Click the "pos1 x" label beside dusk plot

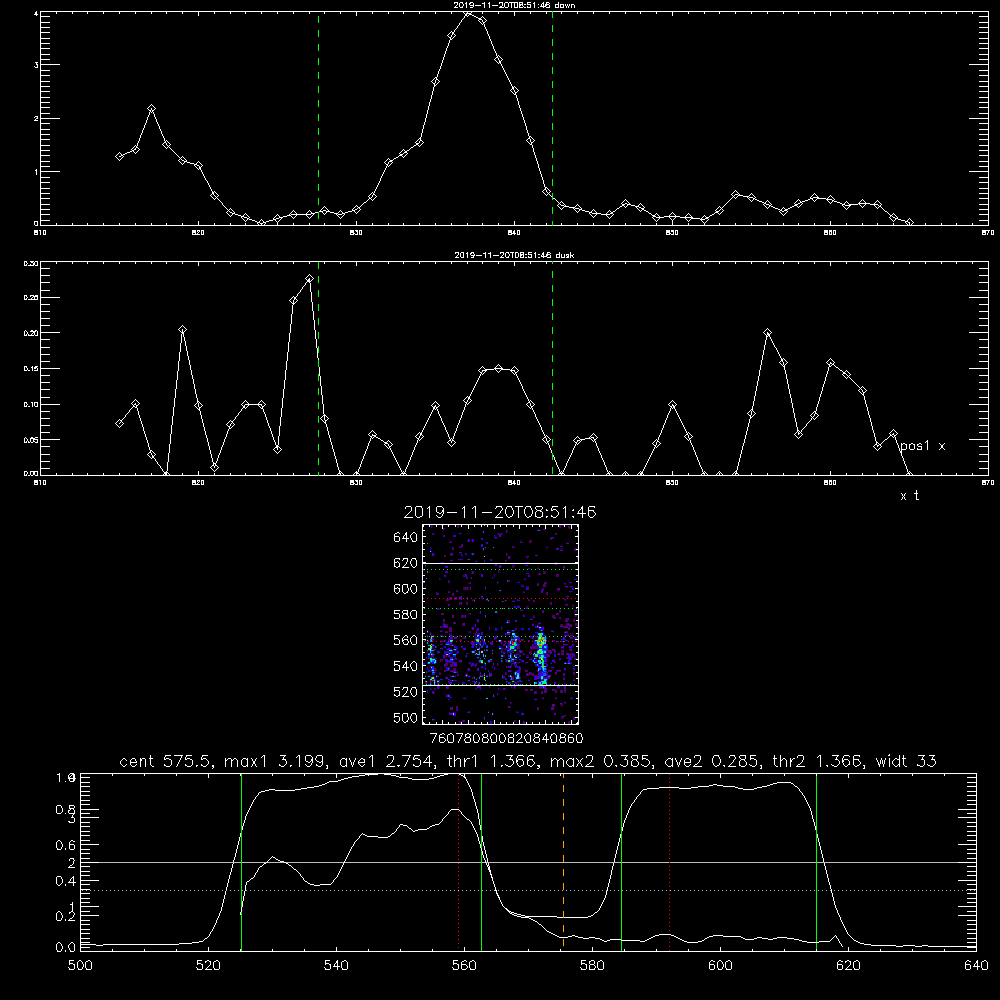[923, 446]
